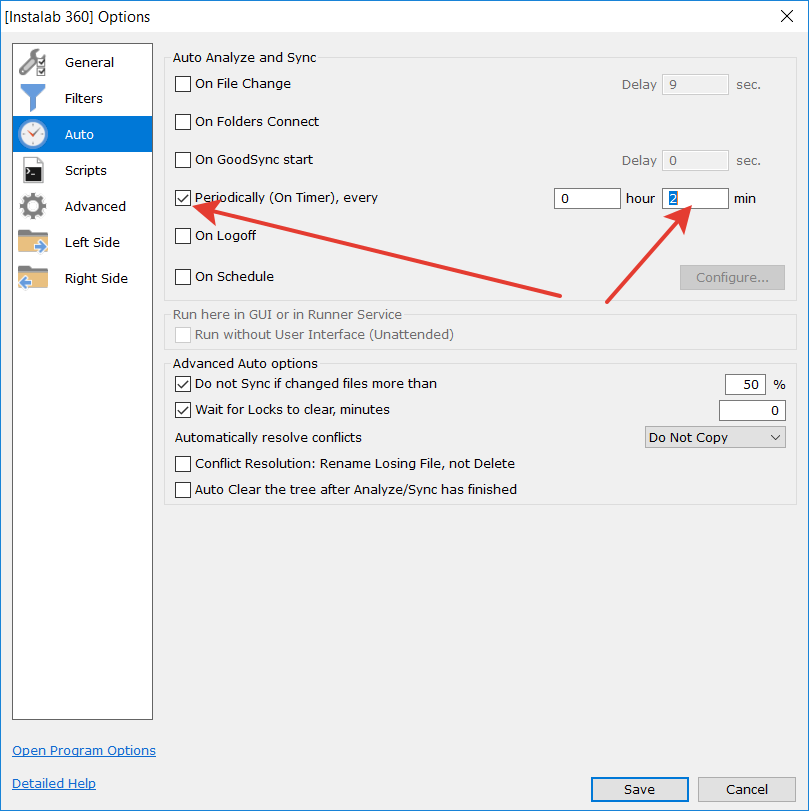Go to the Advanced page
Image resolution: width=809 pixels, height=811 pixels.
point(83,206)
